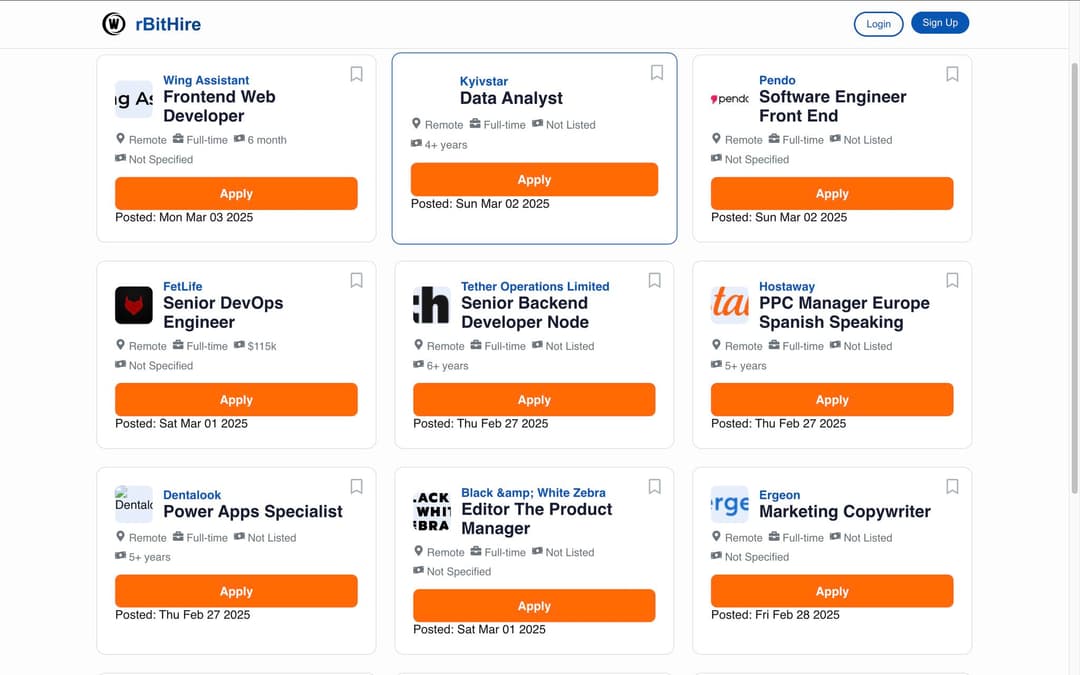Bookmark the Senior DevOps Engineer listing
Viewport: 1080px width, 675px height.
pos(356,280)
